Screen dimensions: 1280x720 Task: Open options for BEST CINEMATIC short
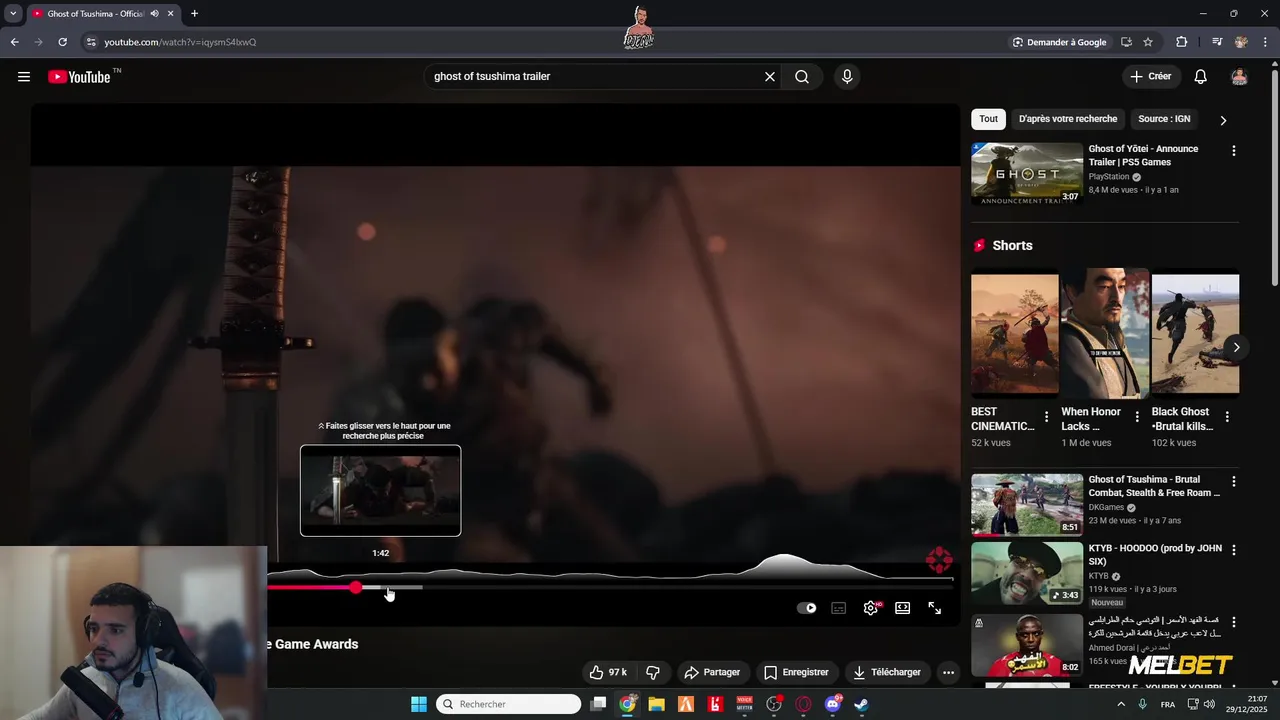pos(1046,417)
